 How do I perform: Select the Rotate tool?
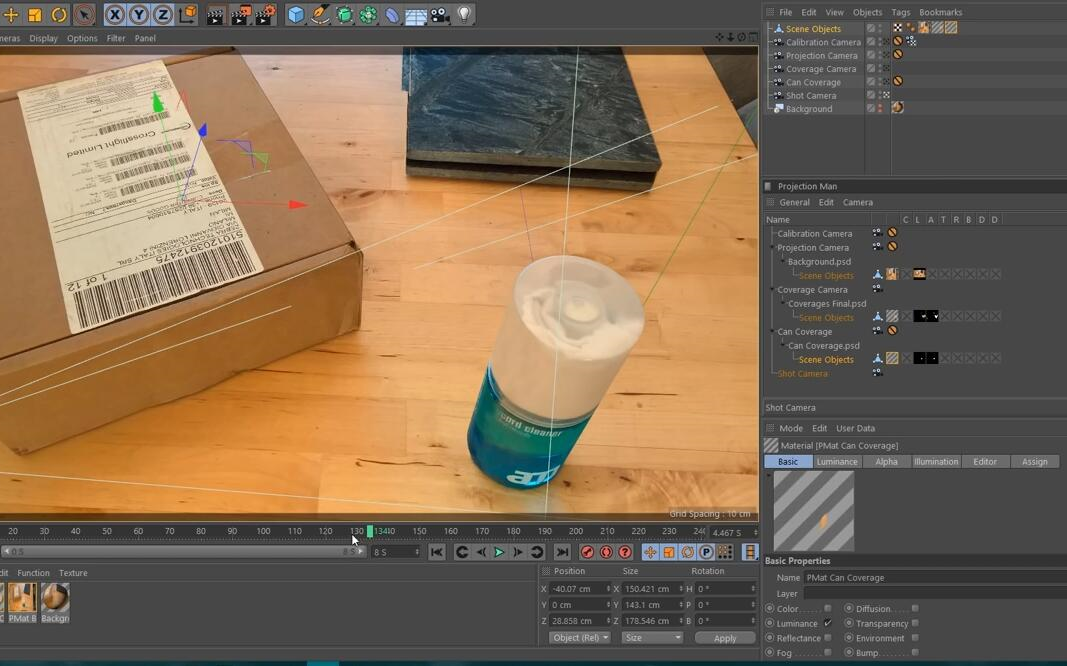coord(58,14)
